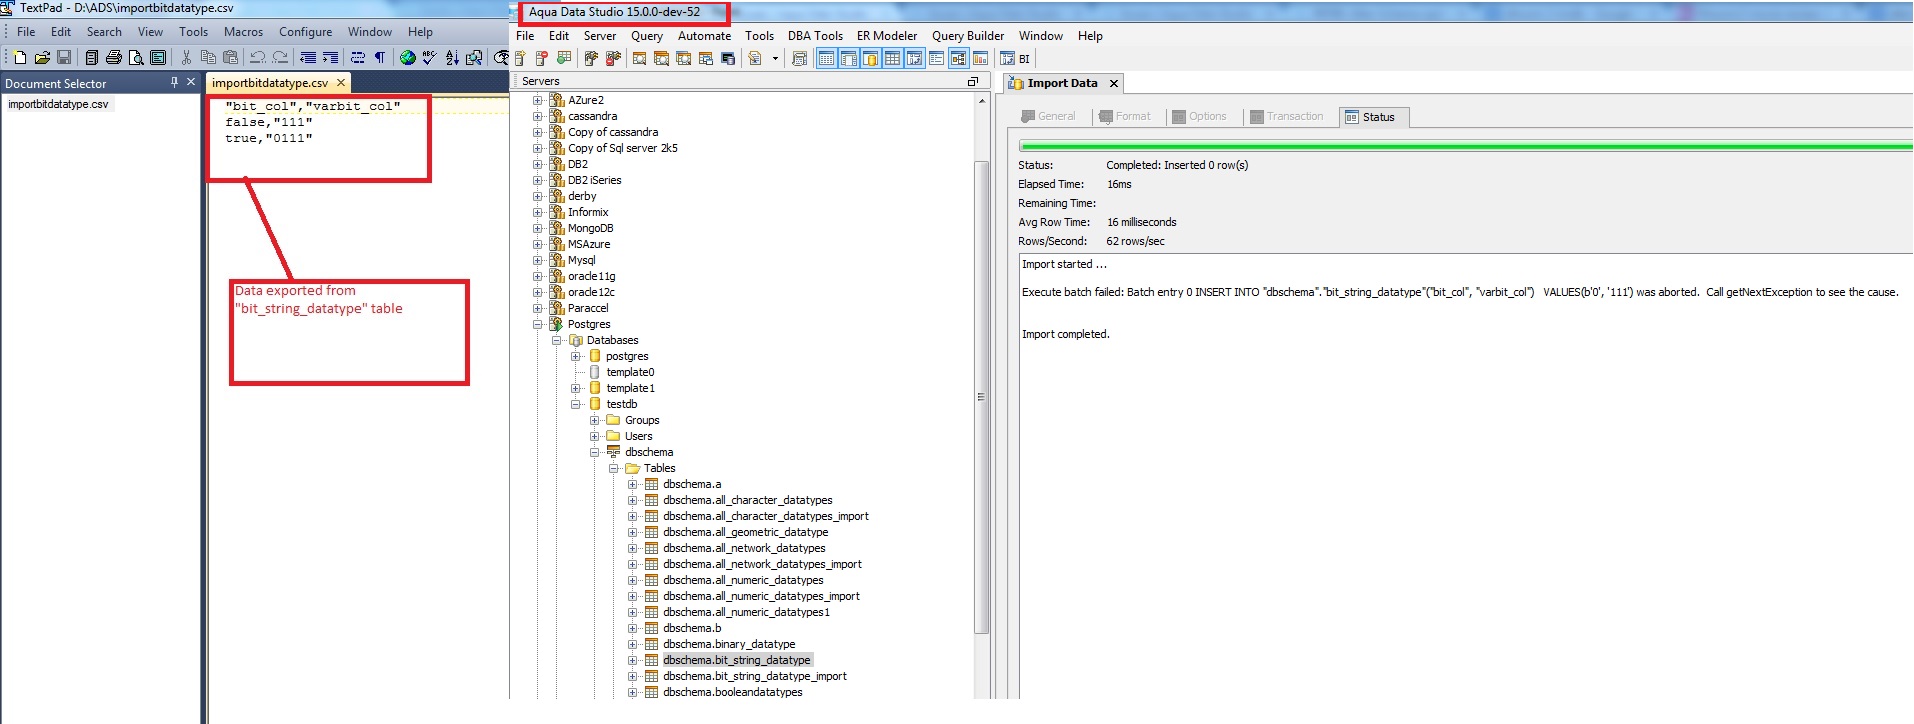Collapse the Tables folder
The height and width of the screenshot is (724, 1914).
pyautogui.click(x=613, y=468)
